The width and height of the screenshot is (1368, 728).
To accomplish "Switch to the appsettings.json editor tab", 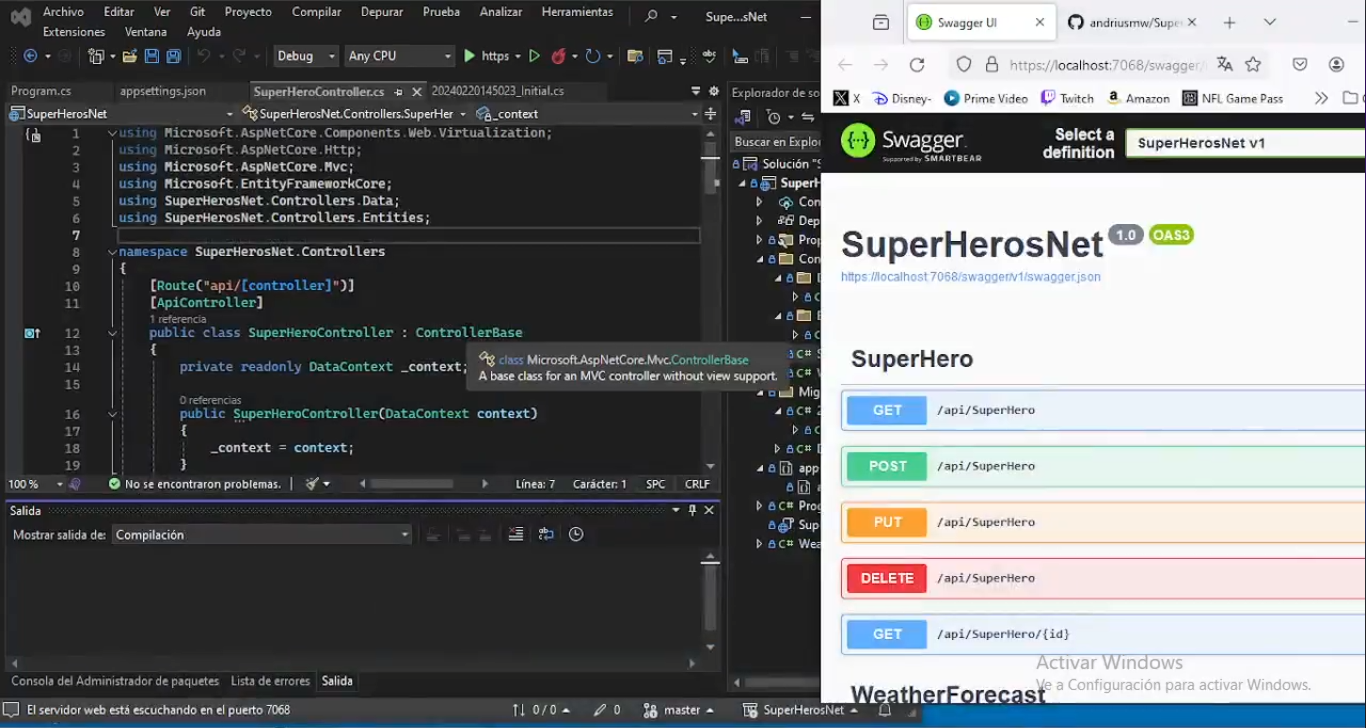I will click(x=162, y=91).
